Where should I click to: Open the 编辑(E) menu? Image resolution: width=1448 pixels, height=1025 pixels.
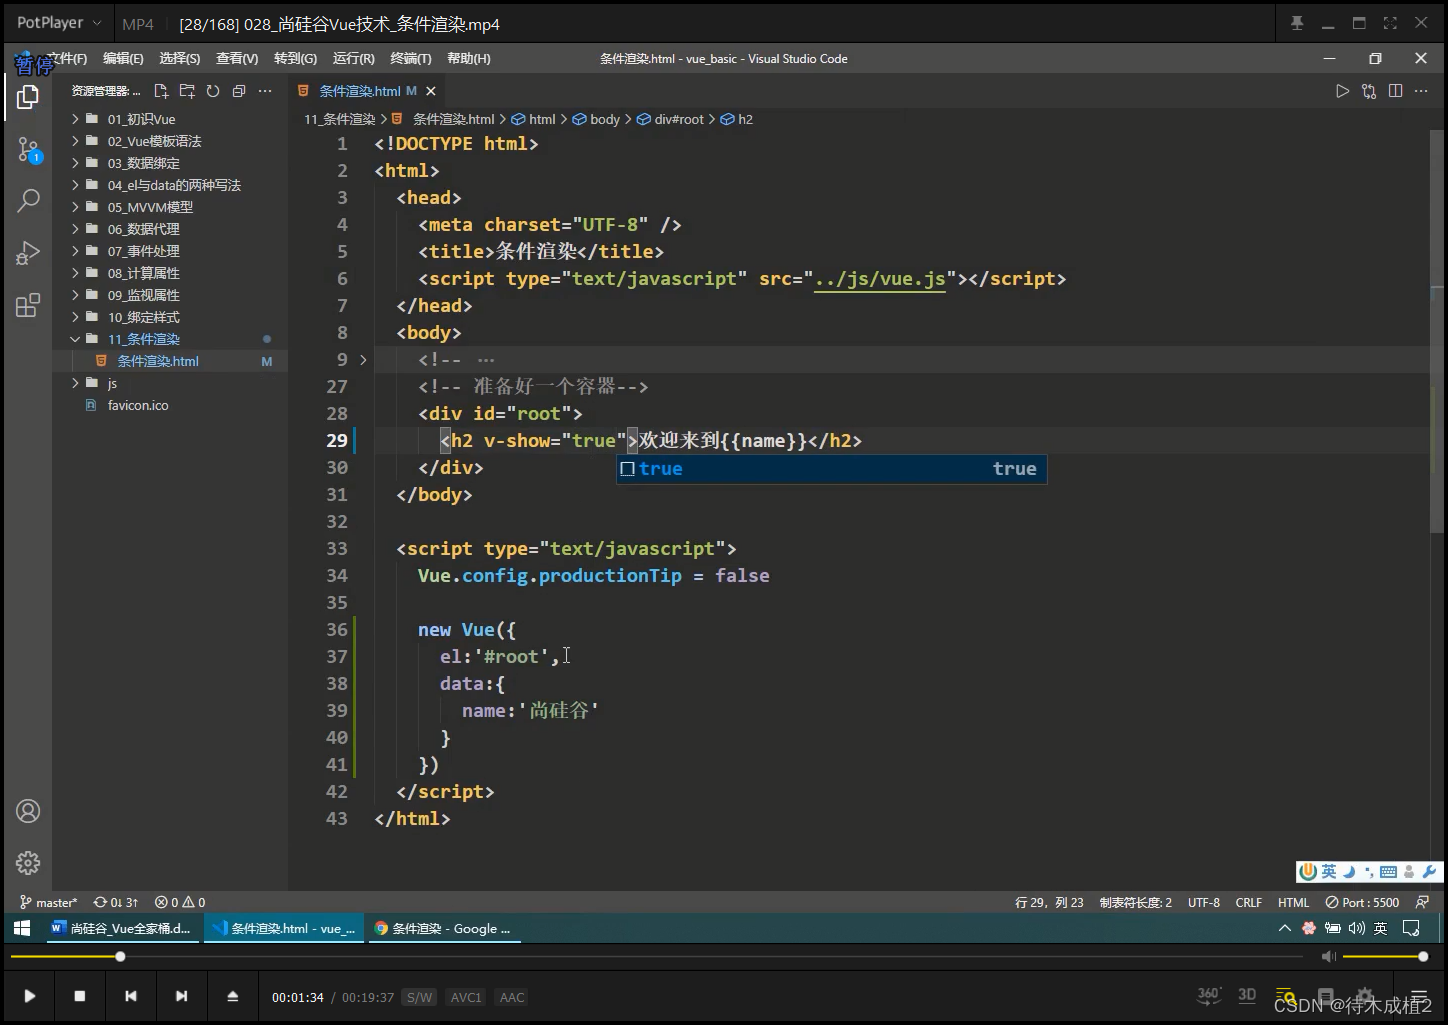pyautogui.click(x=123, y=59)
